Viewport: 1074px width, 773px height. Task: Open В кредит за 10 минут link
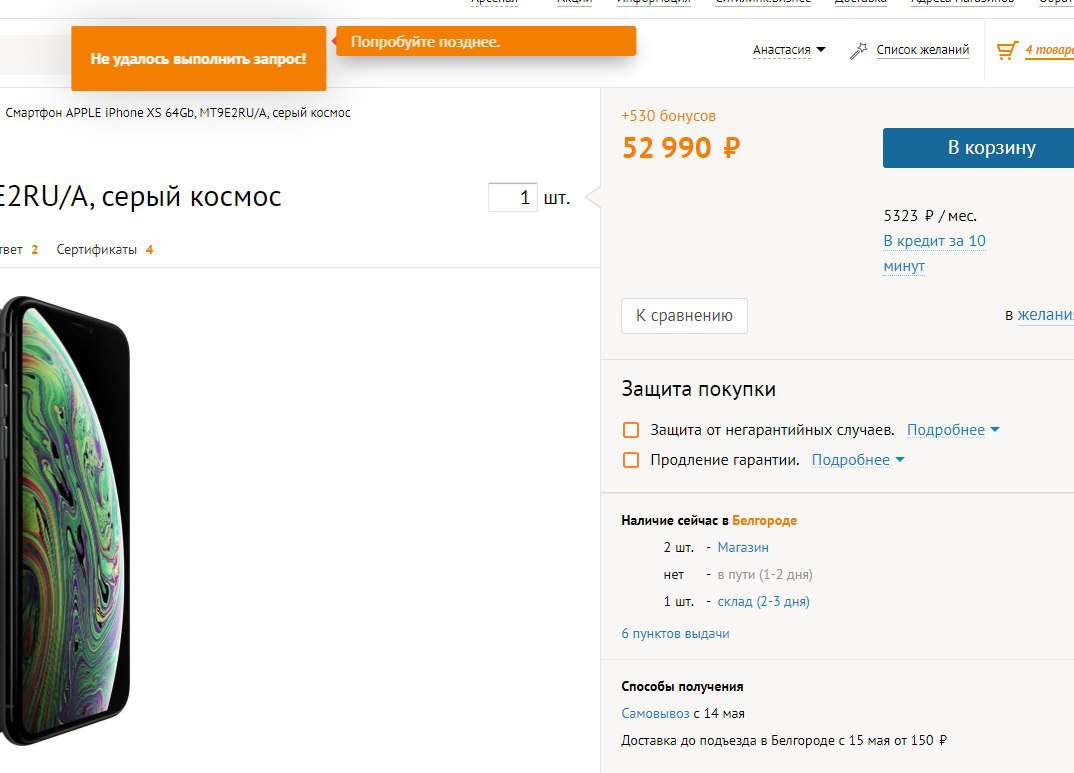point(934,253)
